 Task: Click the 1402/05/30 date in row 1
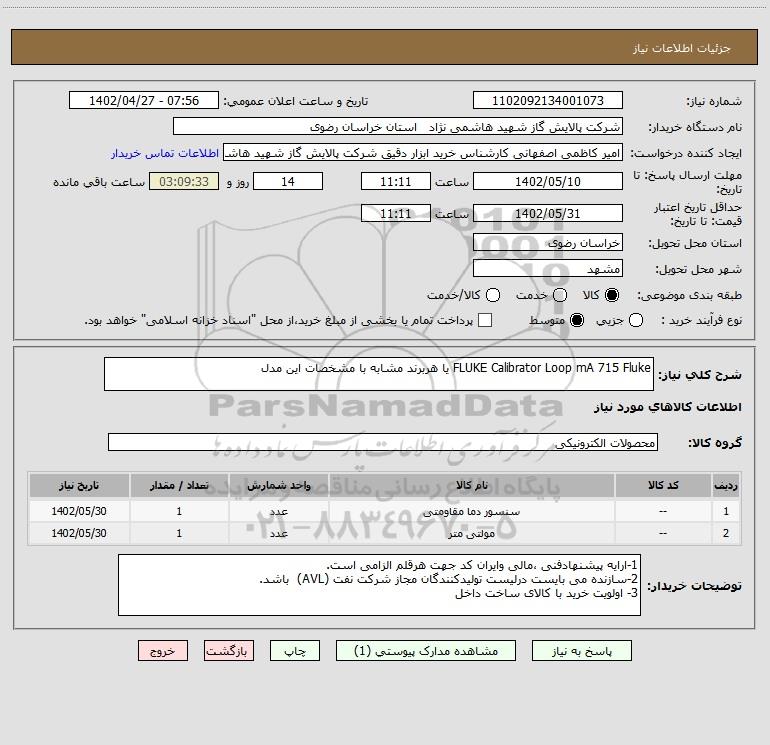point(79,511)
